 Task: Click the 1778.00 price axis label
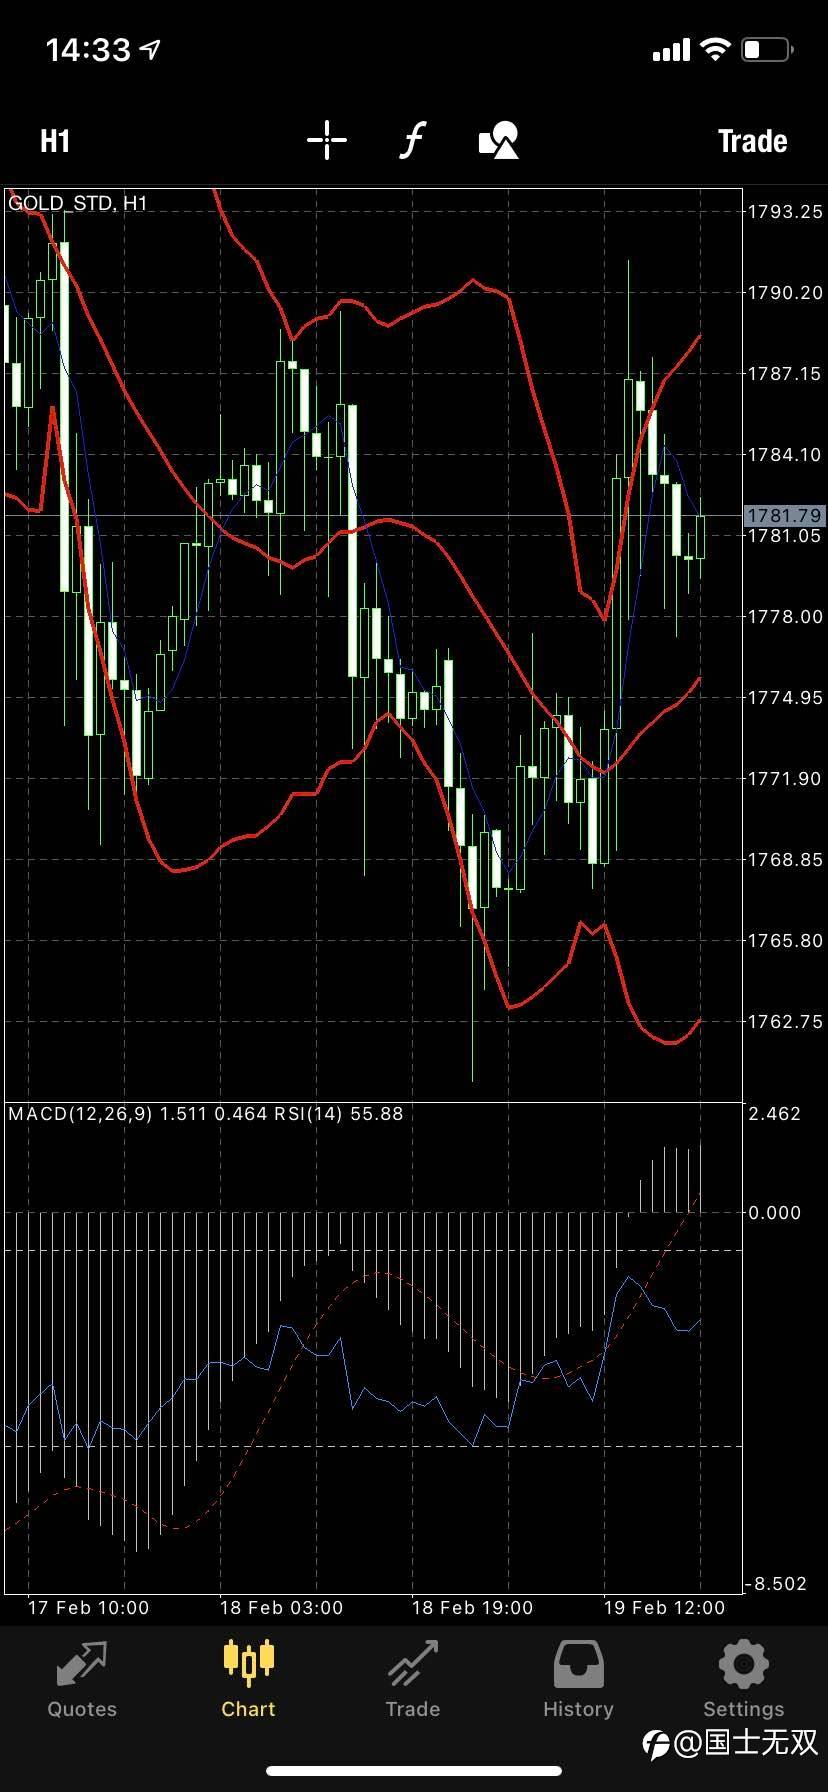[785, 616]
